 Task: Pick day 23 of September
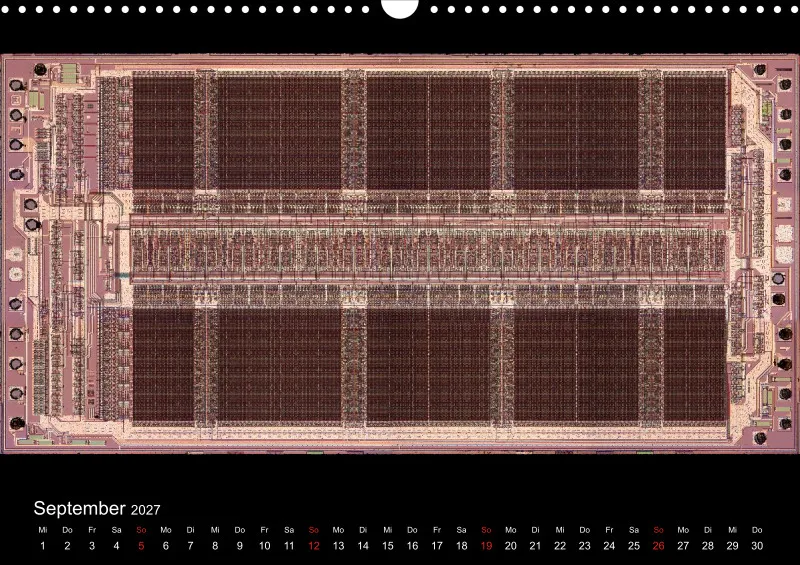click(x=585, y=546)
